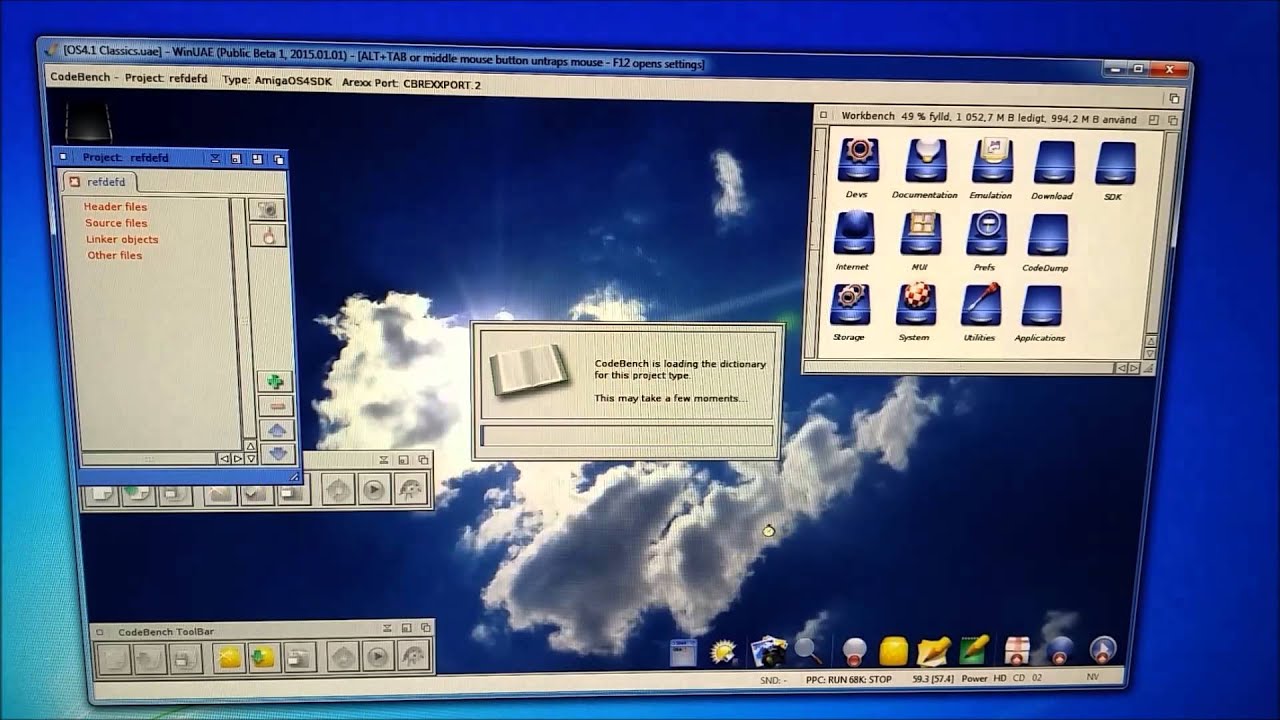Select Source files in project tree
The image size is (1280, 720).
[x=116, y=223]
